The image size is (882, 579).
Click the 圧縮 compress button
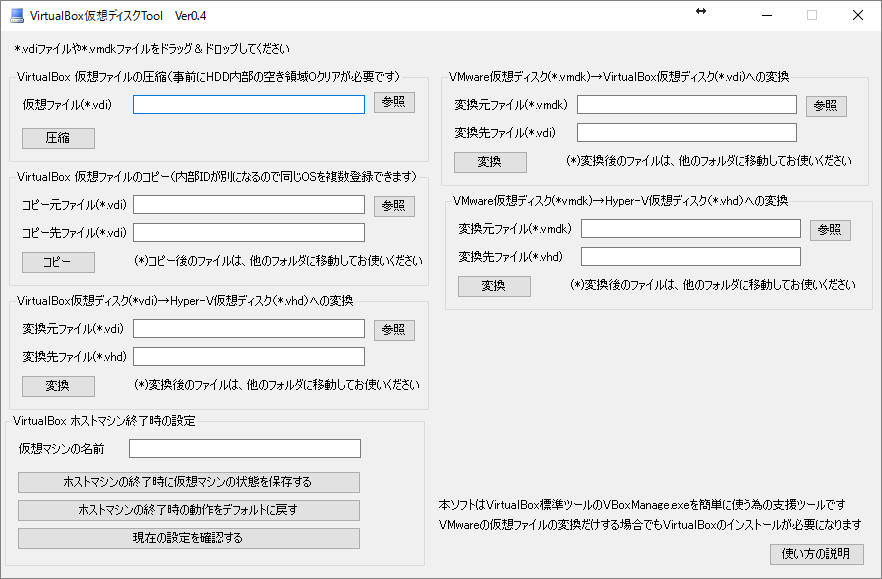point(58,138)
